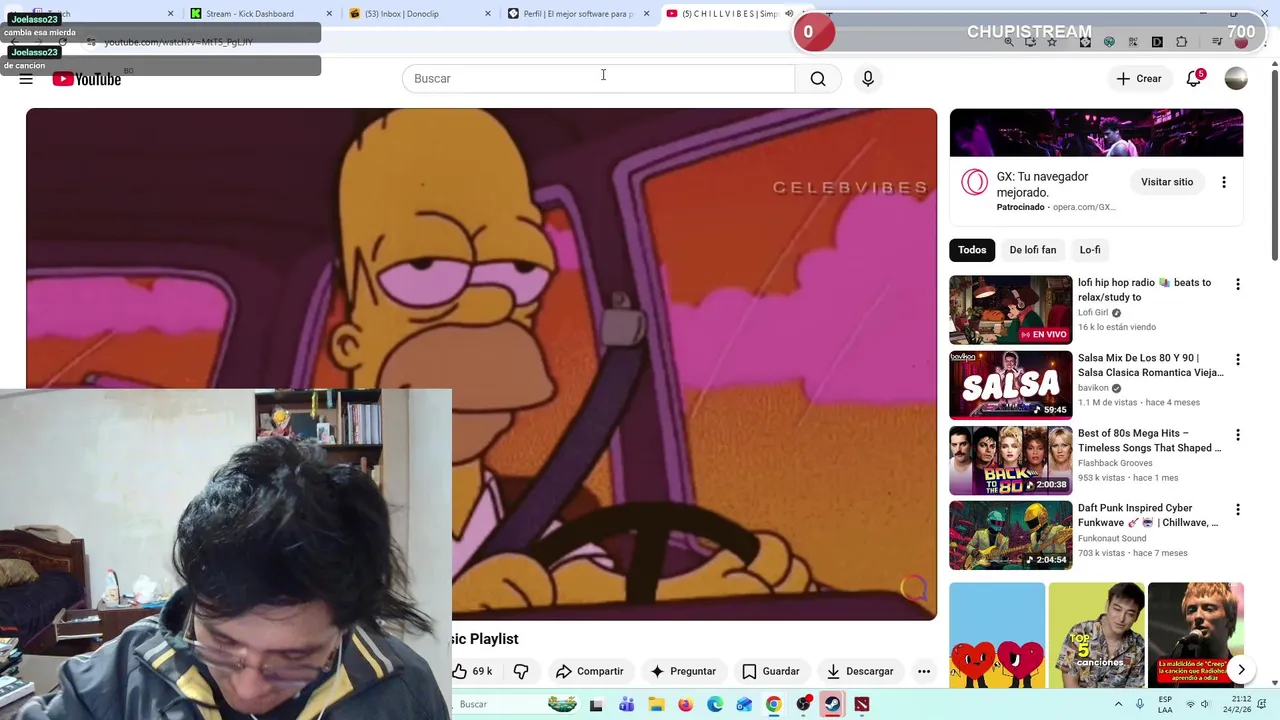Click the magnifier search button

[x=818, y=79]
